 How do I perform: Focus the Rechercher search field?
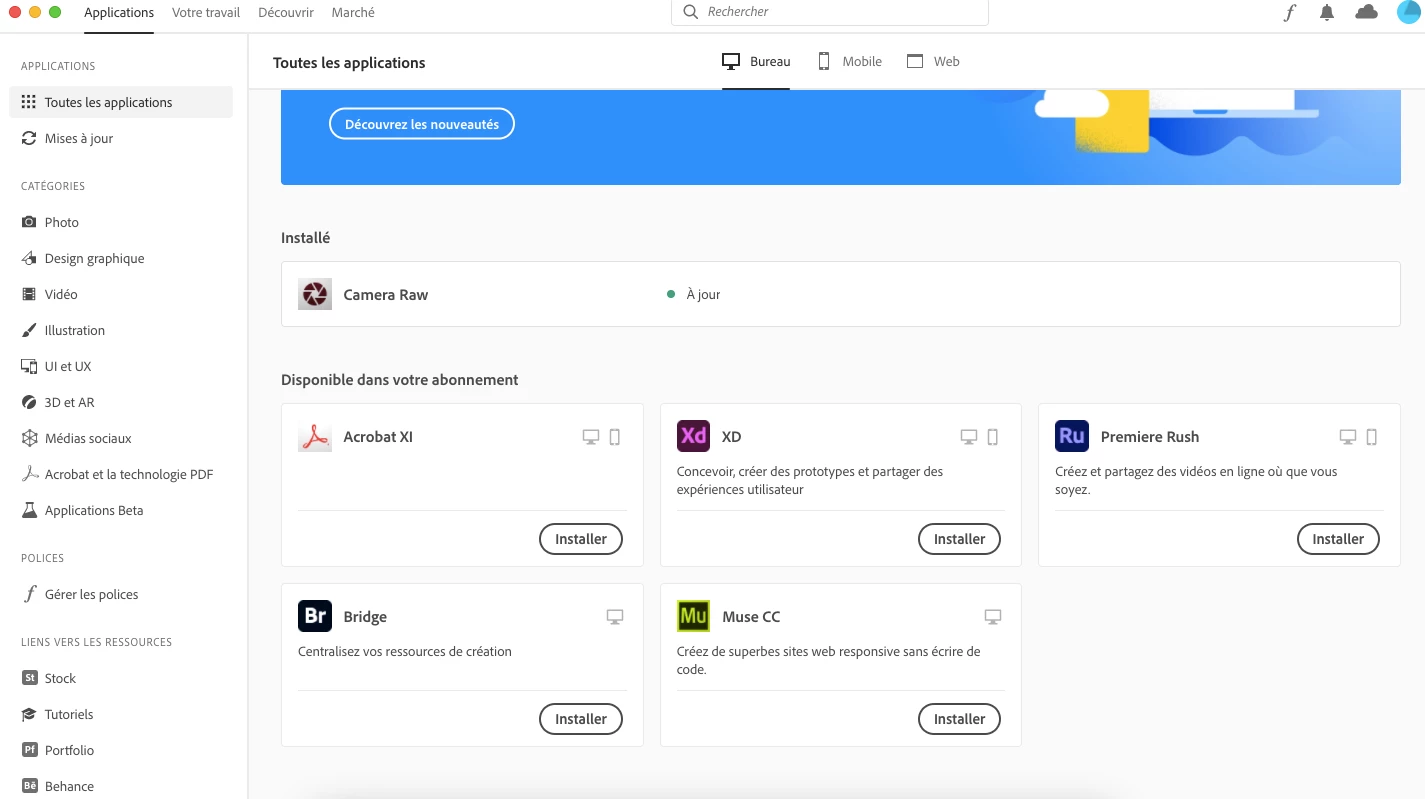pyautogui.click(x=830, y=12)
